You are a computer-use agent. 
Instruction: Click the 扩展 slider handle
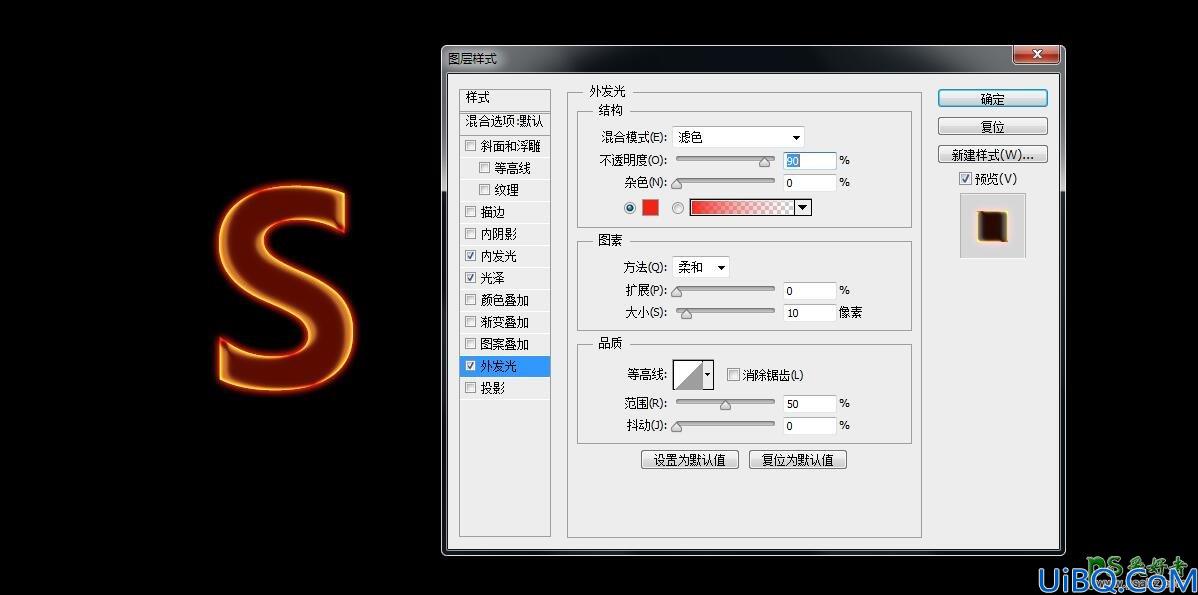click(676, 291)
